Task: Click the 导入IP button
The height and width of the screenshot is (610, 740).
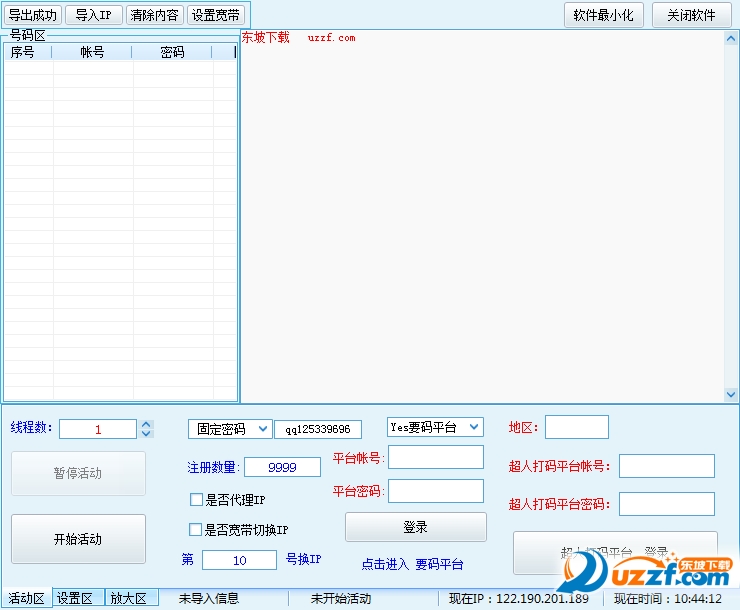Action: [x=93, y=15]
